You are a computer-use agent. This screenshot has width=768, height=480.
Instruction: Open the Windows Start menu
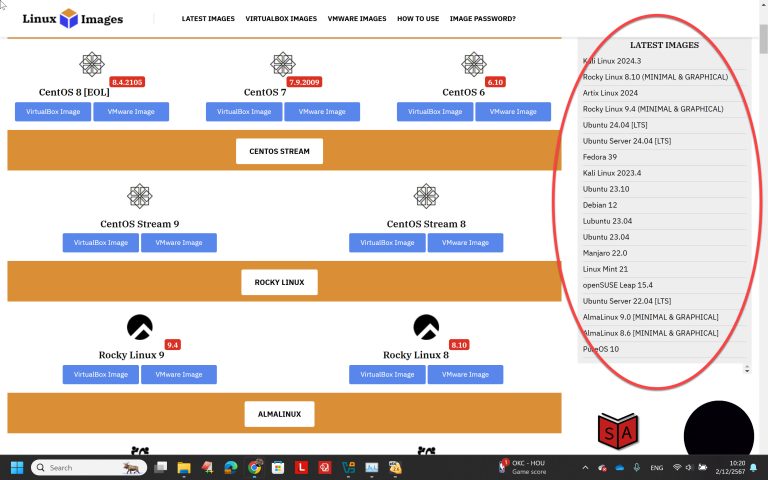coord(17,468)
